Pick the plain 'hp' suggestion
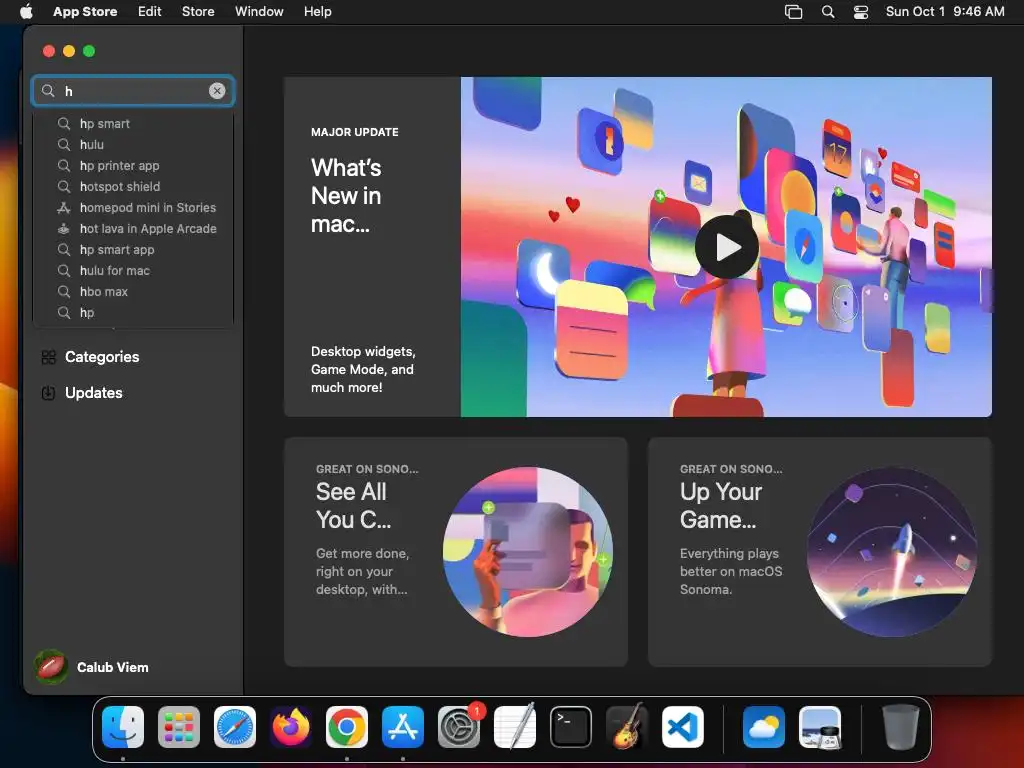1024x768 pixels. 133,312
